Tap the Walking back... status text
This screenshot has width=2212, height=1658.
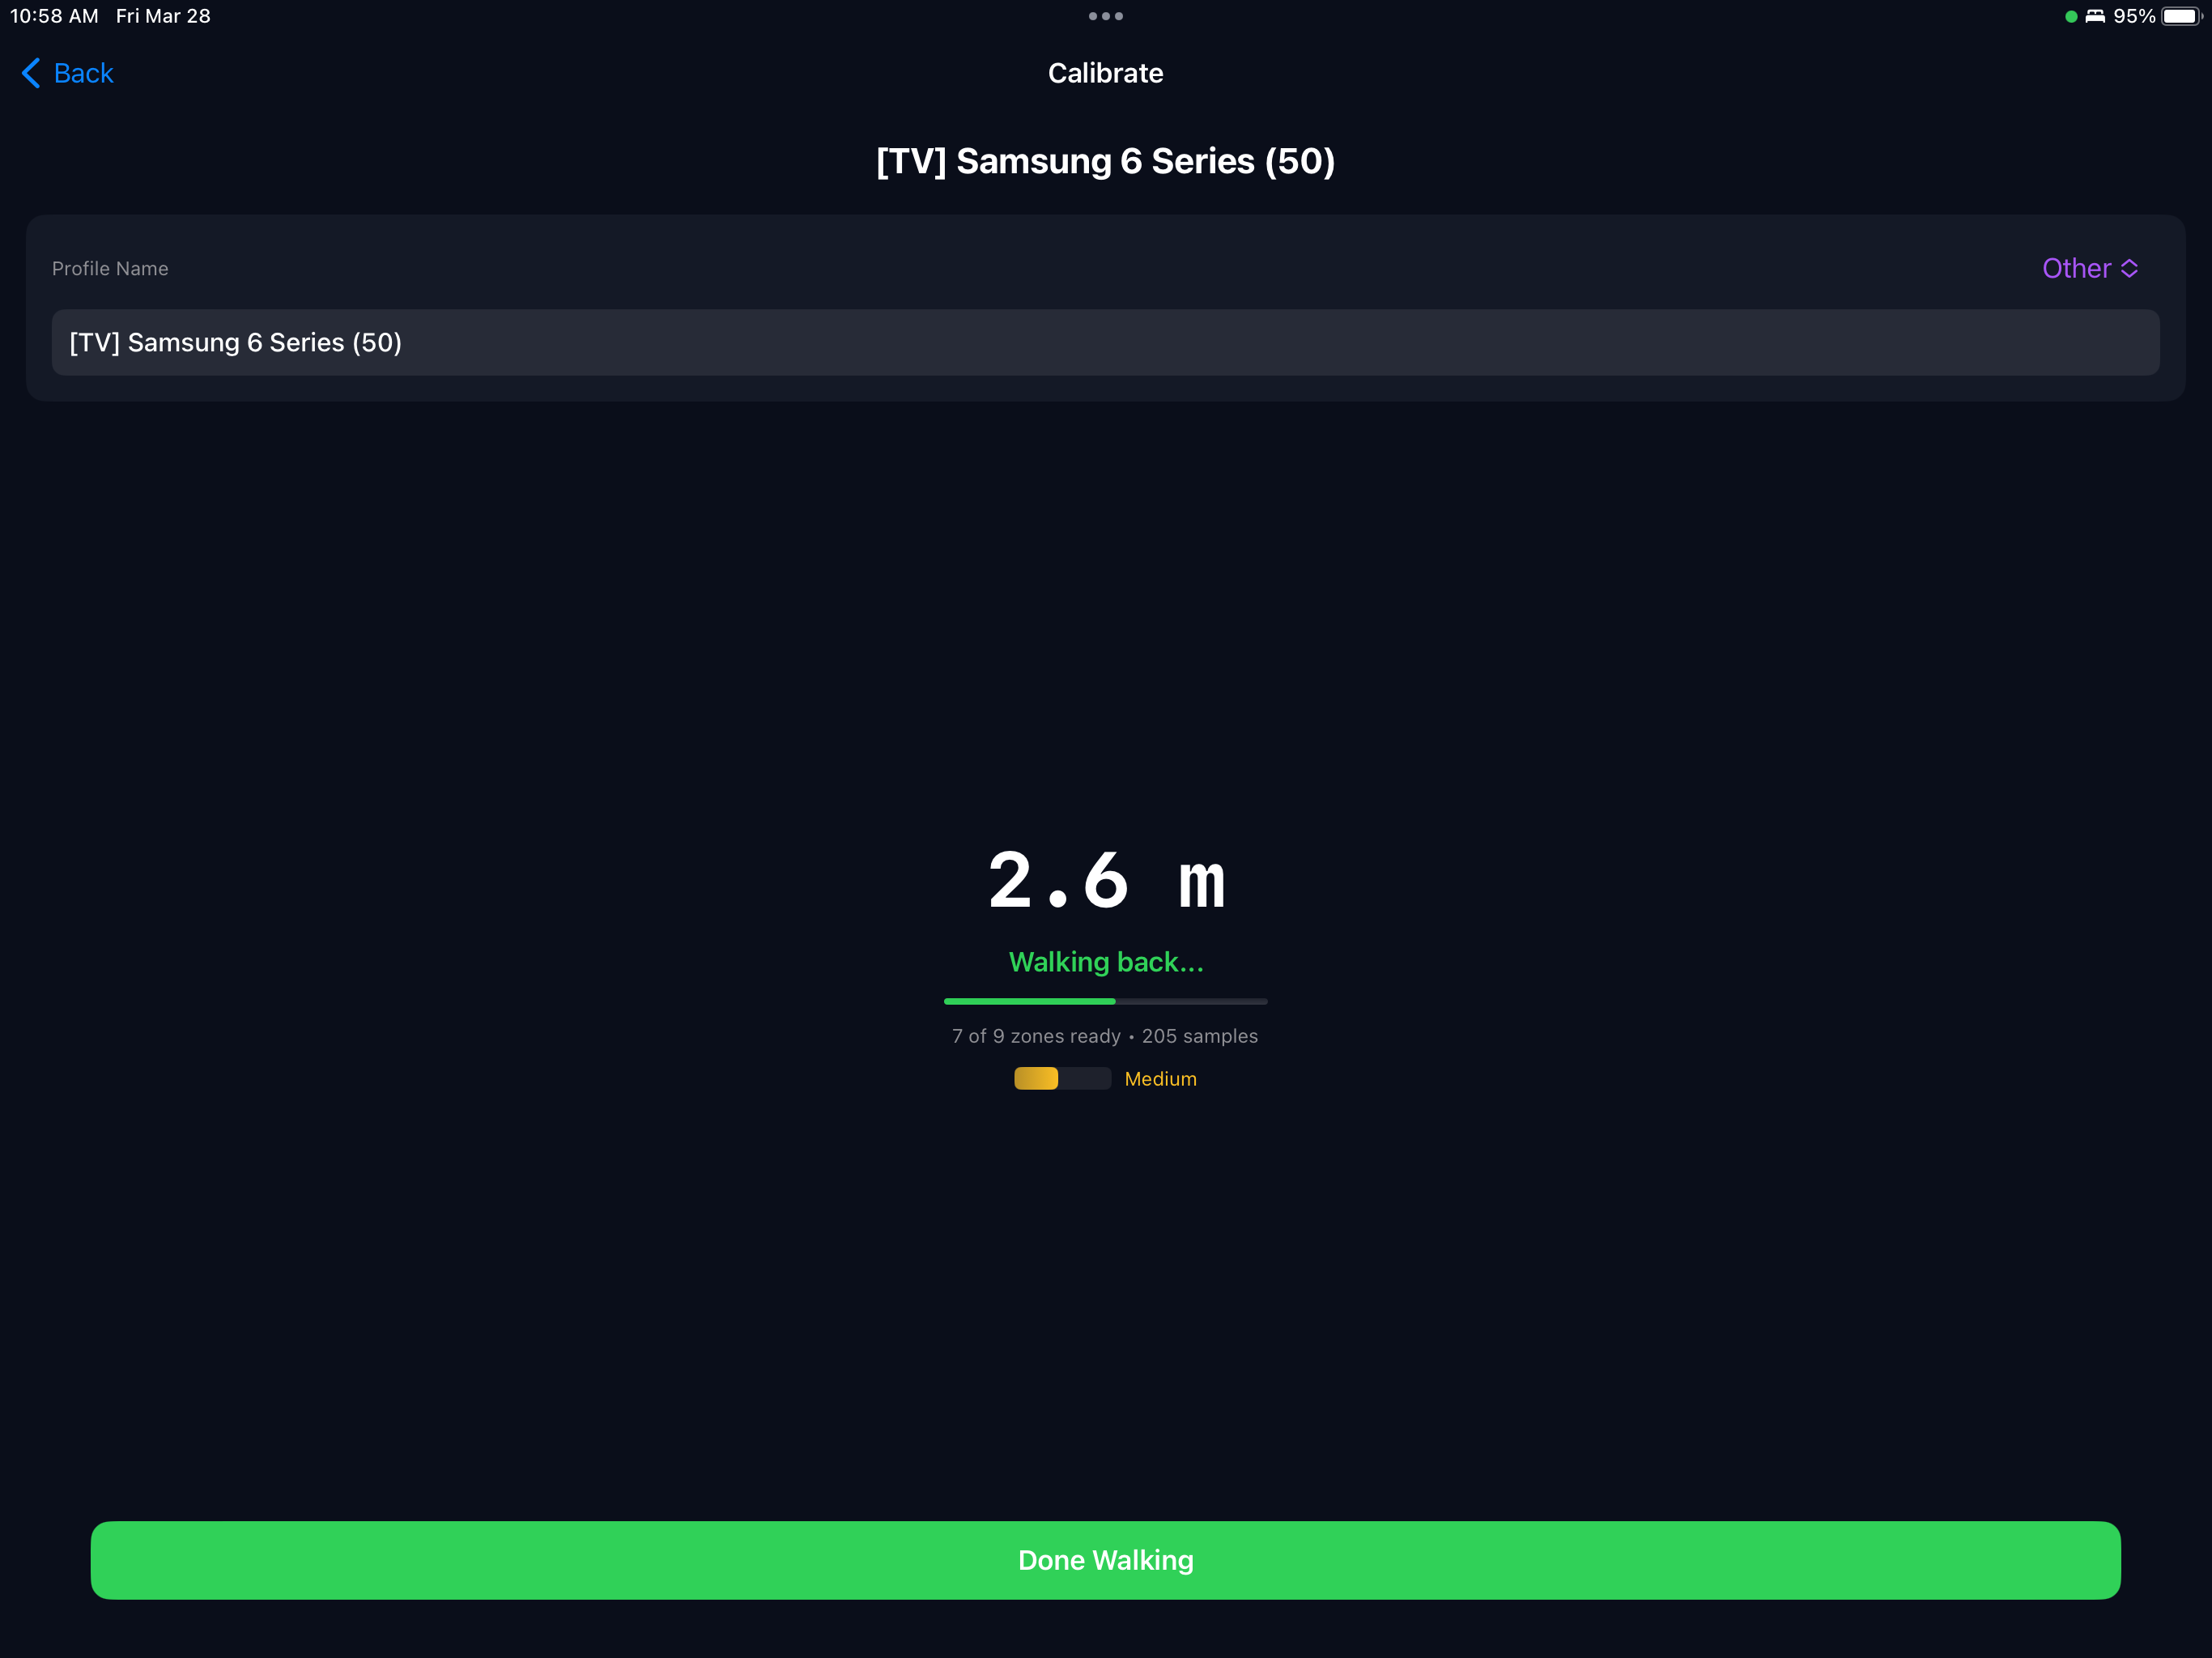click(x=1106, y=962)
